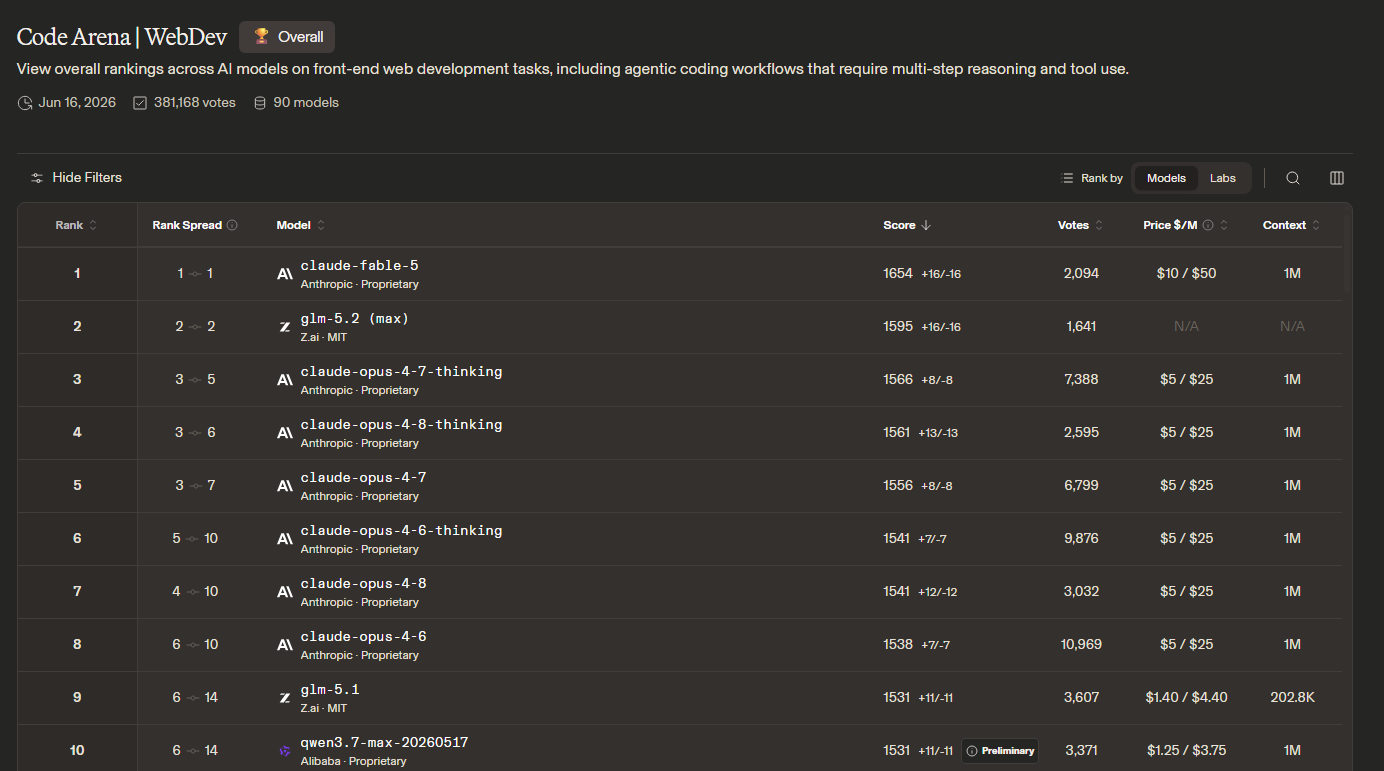Click the N/A price for glm-5.2 (max)

pyautogui.click(x=1186, y=327)
